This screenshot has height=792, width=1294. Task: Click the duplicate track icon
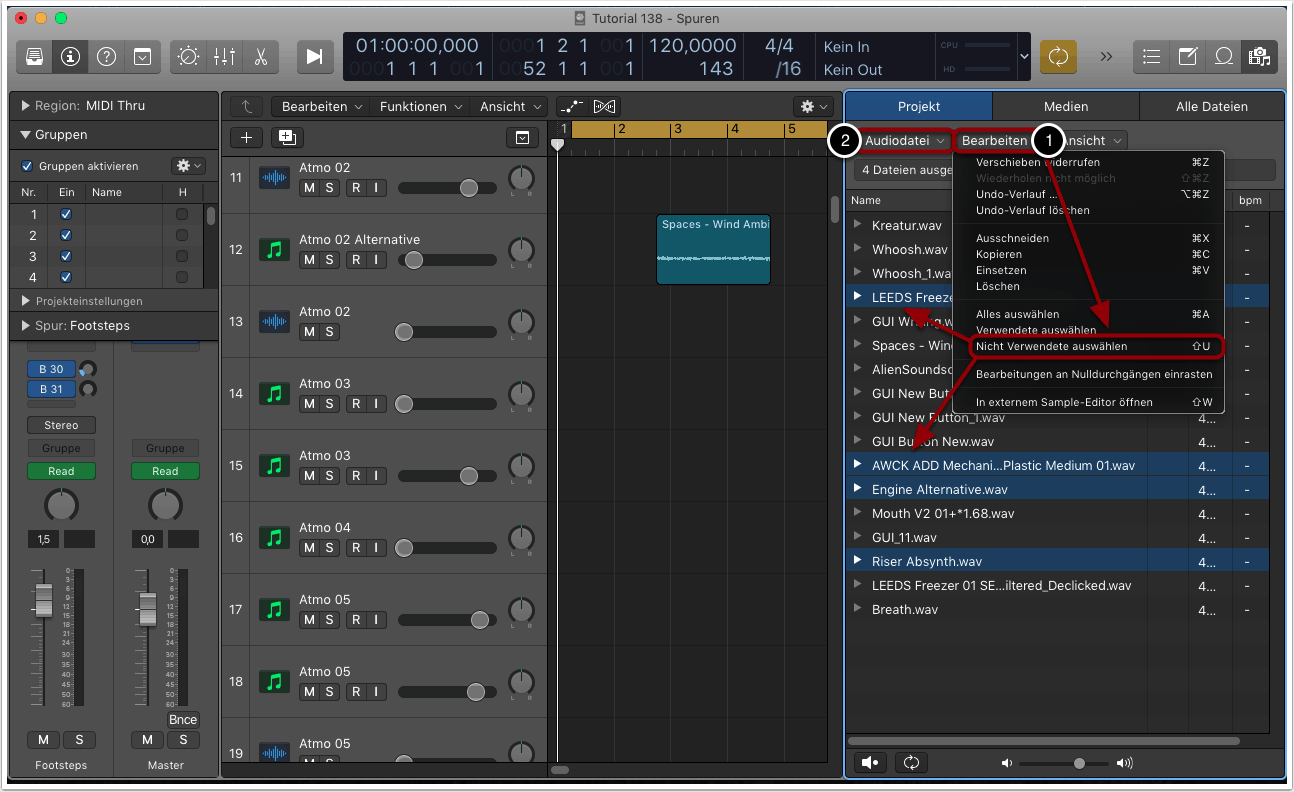tap(287, 138)
